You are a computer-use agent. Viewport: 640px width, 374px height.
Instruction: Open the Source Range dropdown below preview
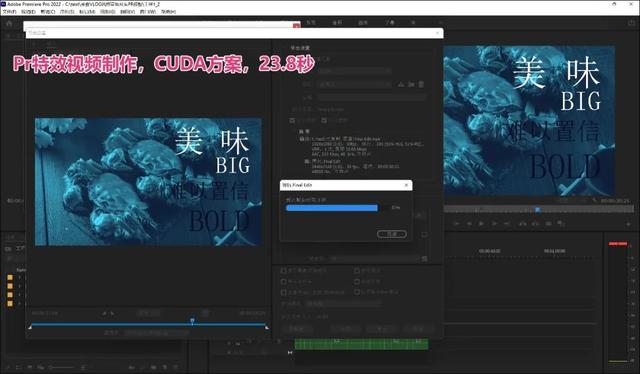pos(157,333)
